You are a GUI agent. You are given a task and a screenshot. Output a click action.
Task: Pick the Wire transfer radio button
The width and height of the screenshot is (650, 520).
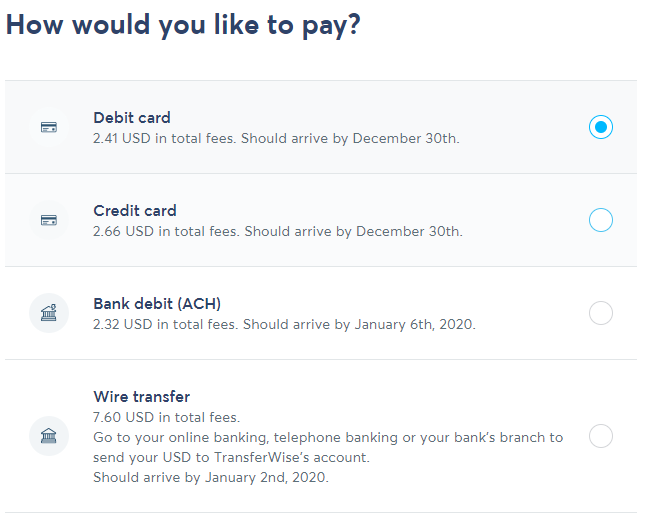coord(600,436)
